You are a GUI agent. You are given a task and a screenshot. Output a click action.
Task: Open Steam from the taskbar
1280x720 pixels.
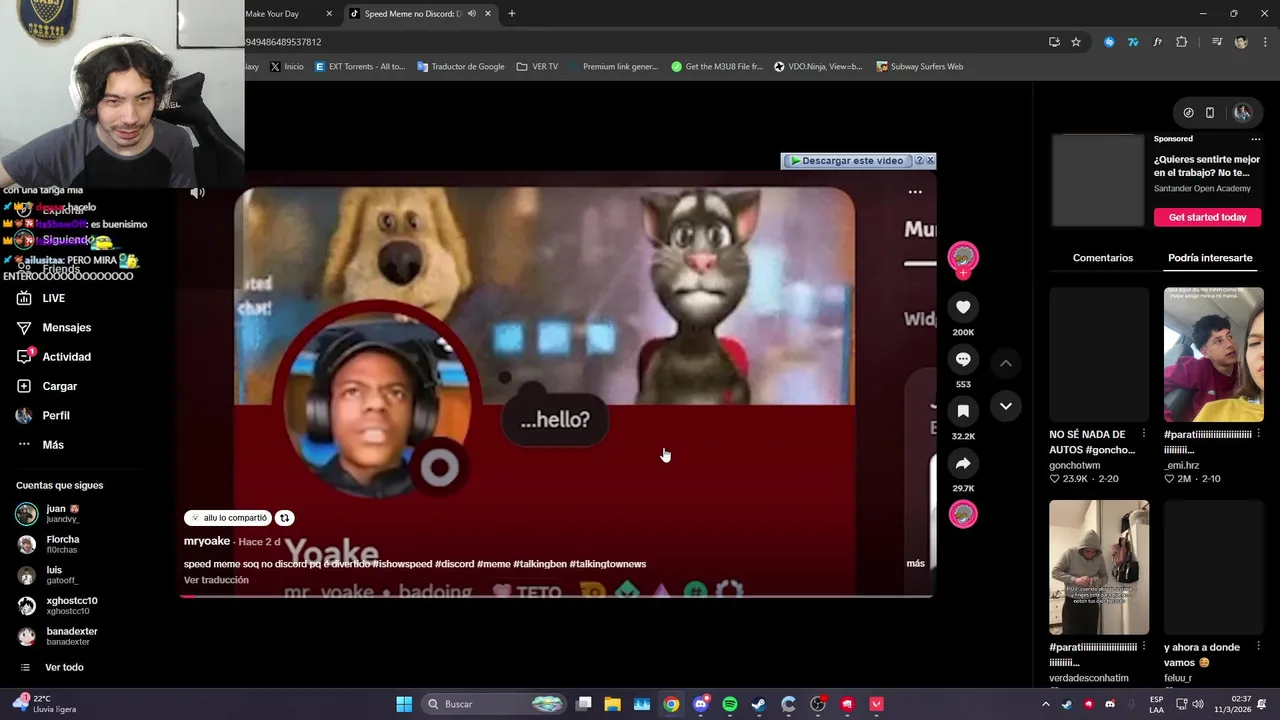point(759,704)
